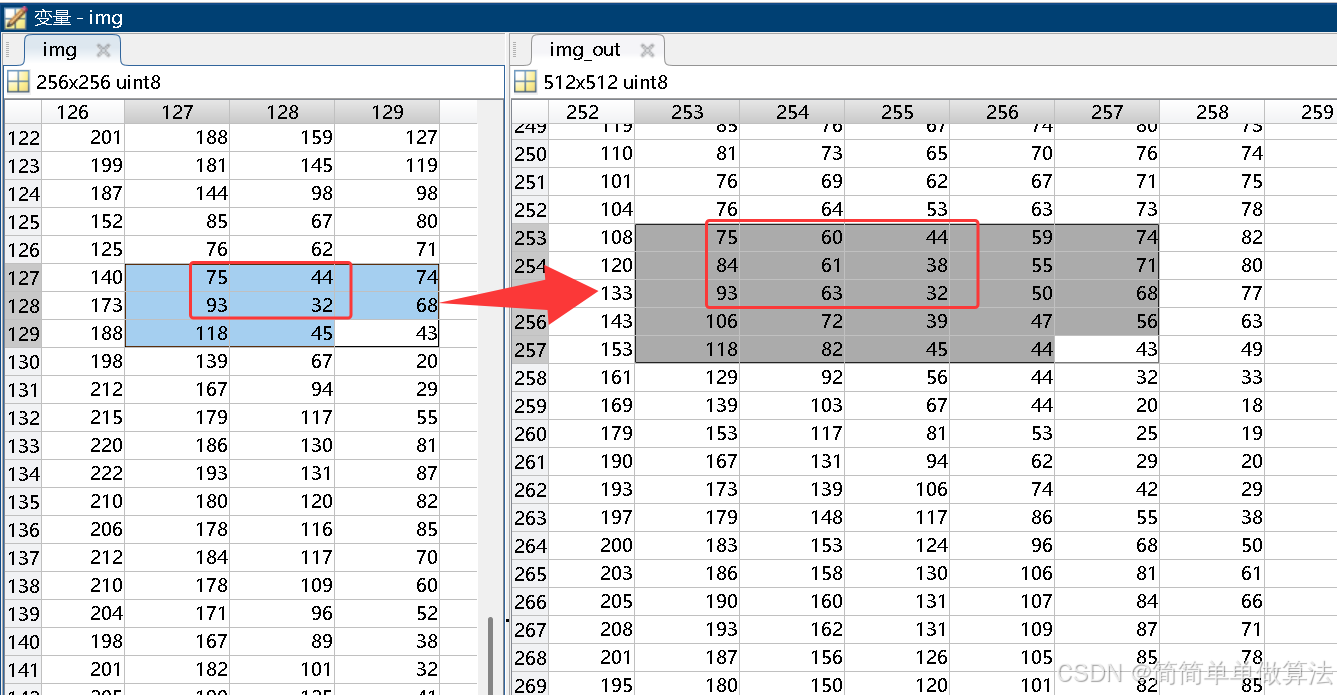Select row header 130 in img

24,361
